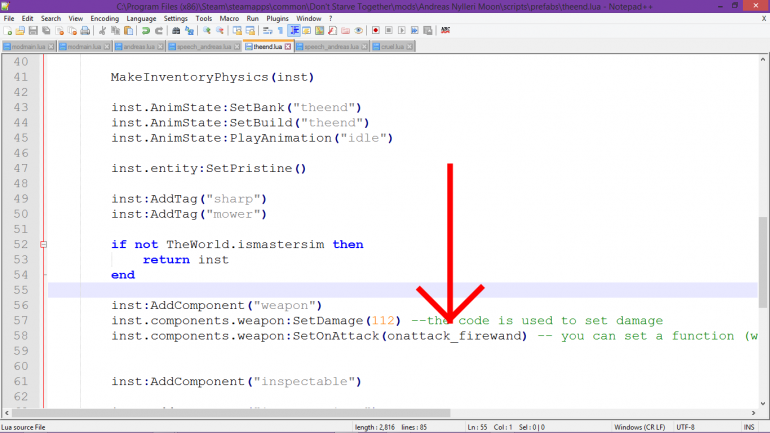Toggle the Document Map icon
The image size is (770, 433).
pos(320,31)
